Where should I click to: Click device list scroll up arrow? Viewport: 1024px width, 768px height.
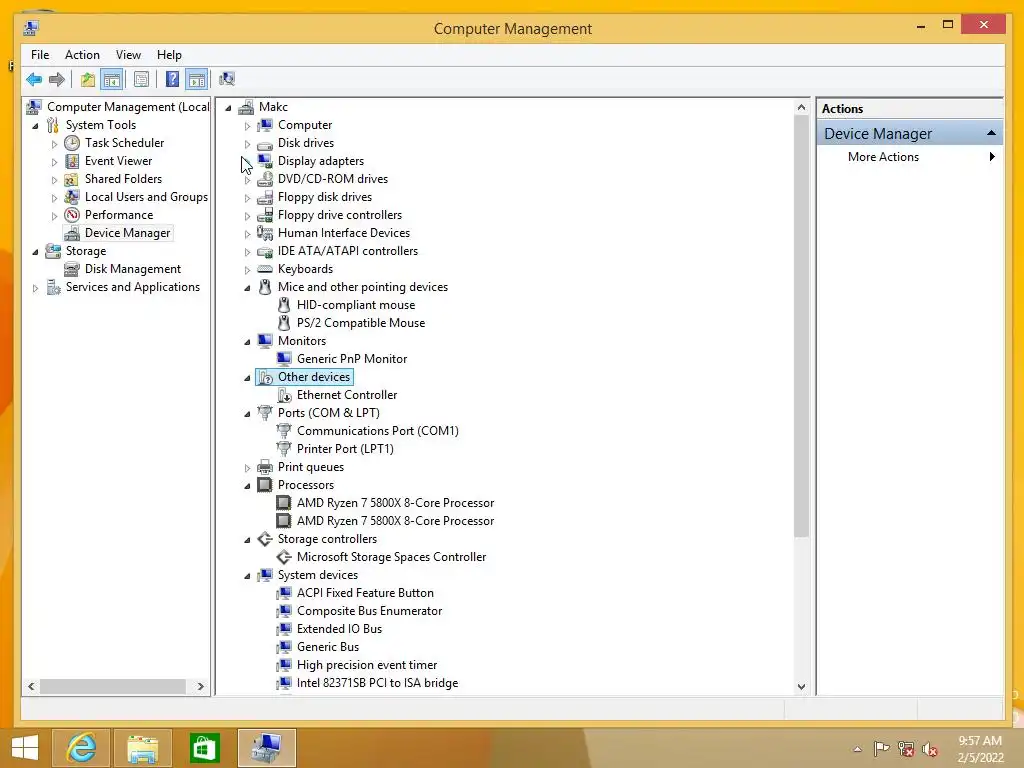tap(801, 107)
